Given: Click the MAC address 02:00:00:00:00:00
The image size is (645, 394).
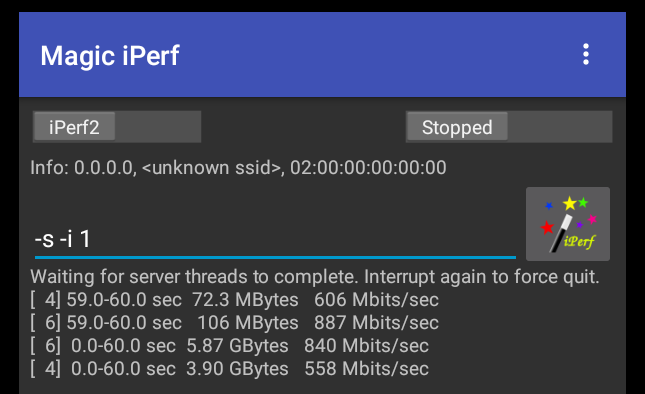Looking at the screenshot, I should (368, 168).
